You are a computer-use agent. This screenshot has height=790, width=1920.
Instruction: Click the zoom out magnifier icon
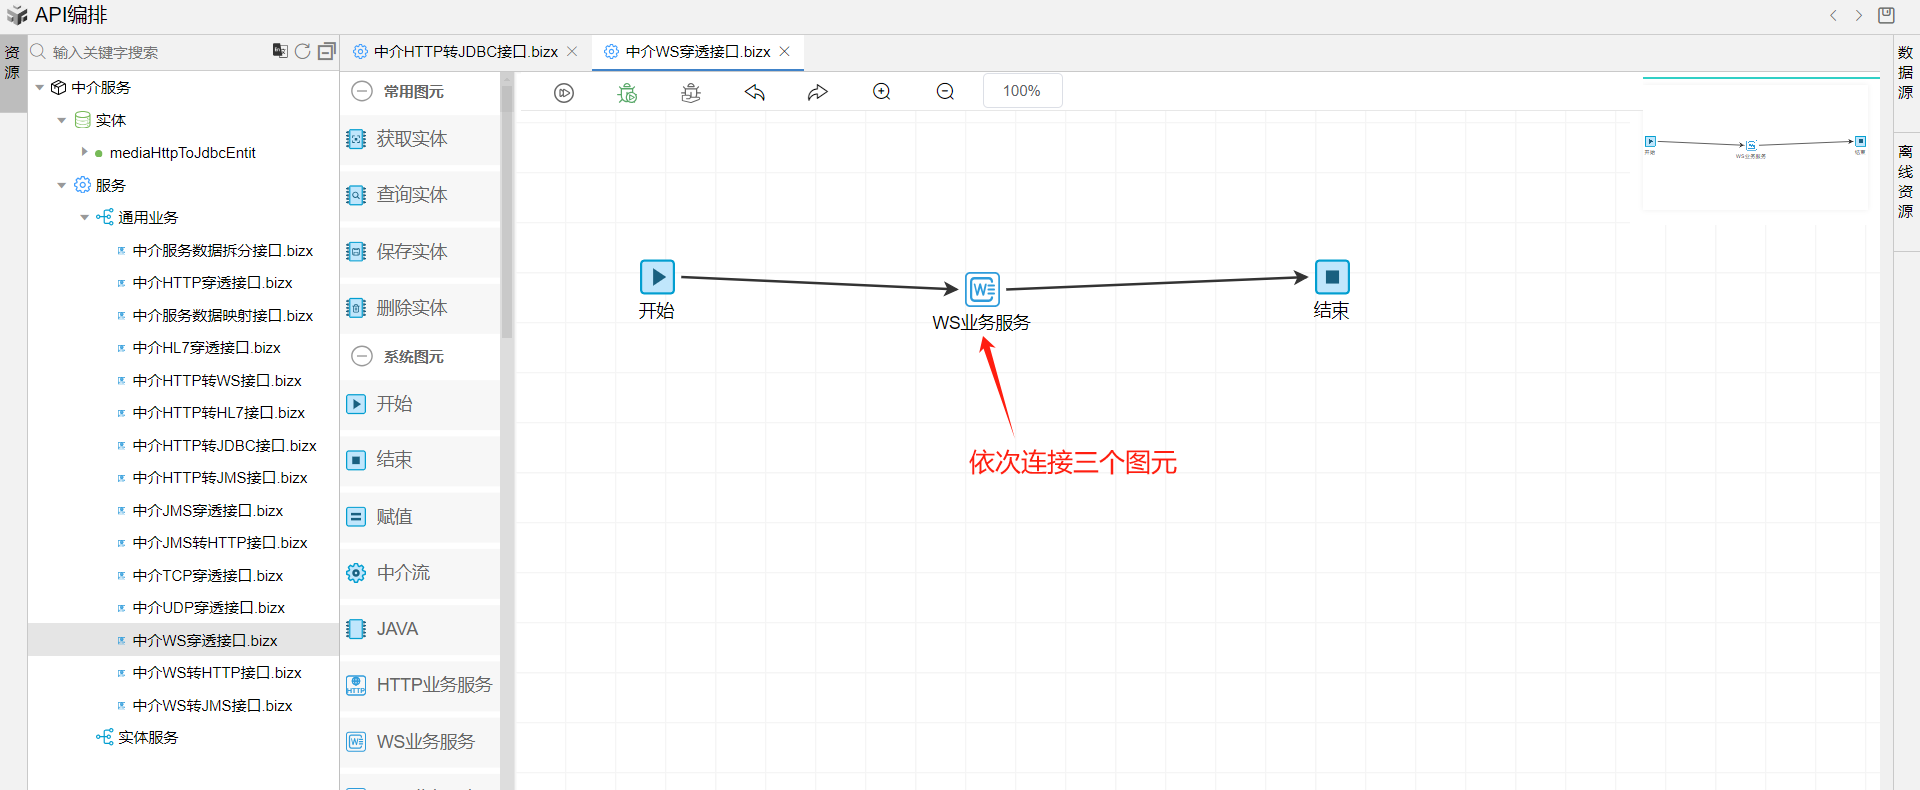[x=945, y=92]
